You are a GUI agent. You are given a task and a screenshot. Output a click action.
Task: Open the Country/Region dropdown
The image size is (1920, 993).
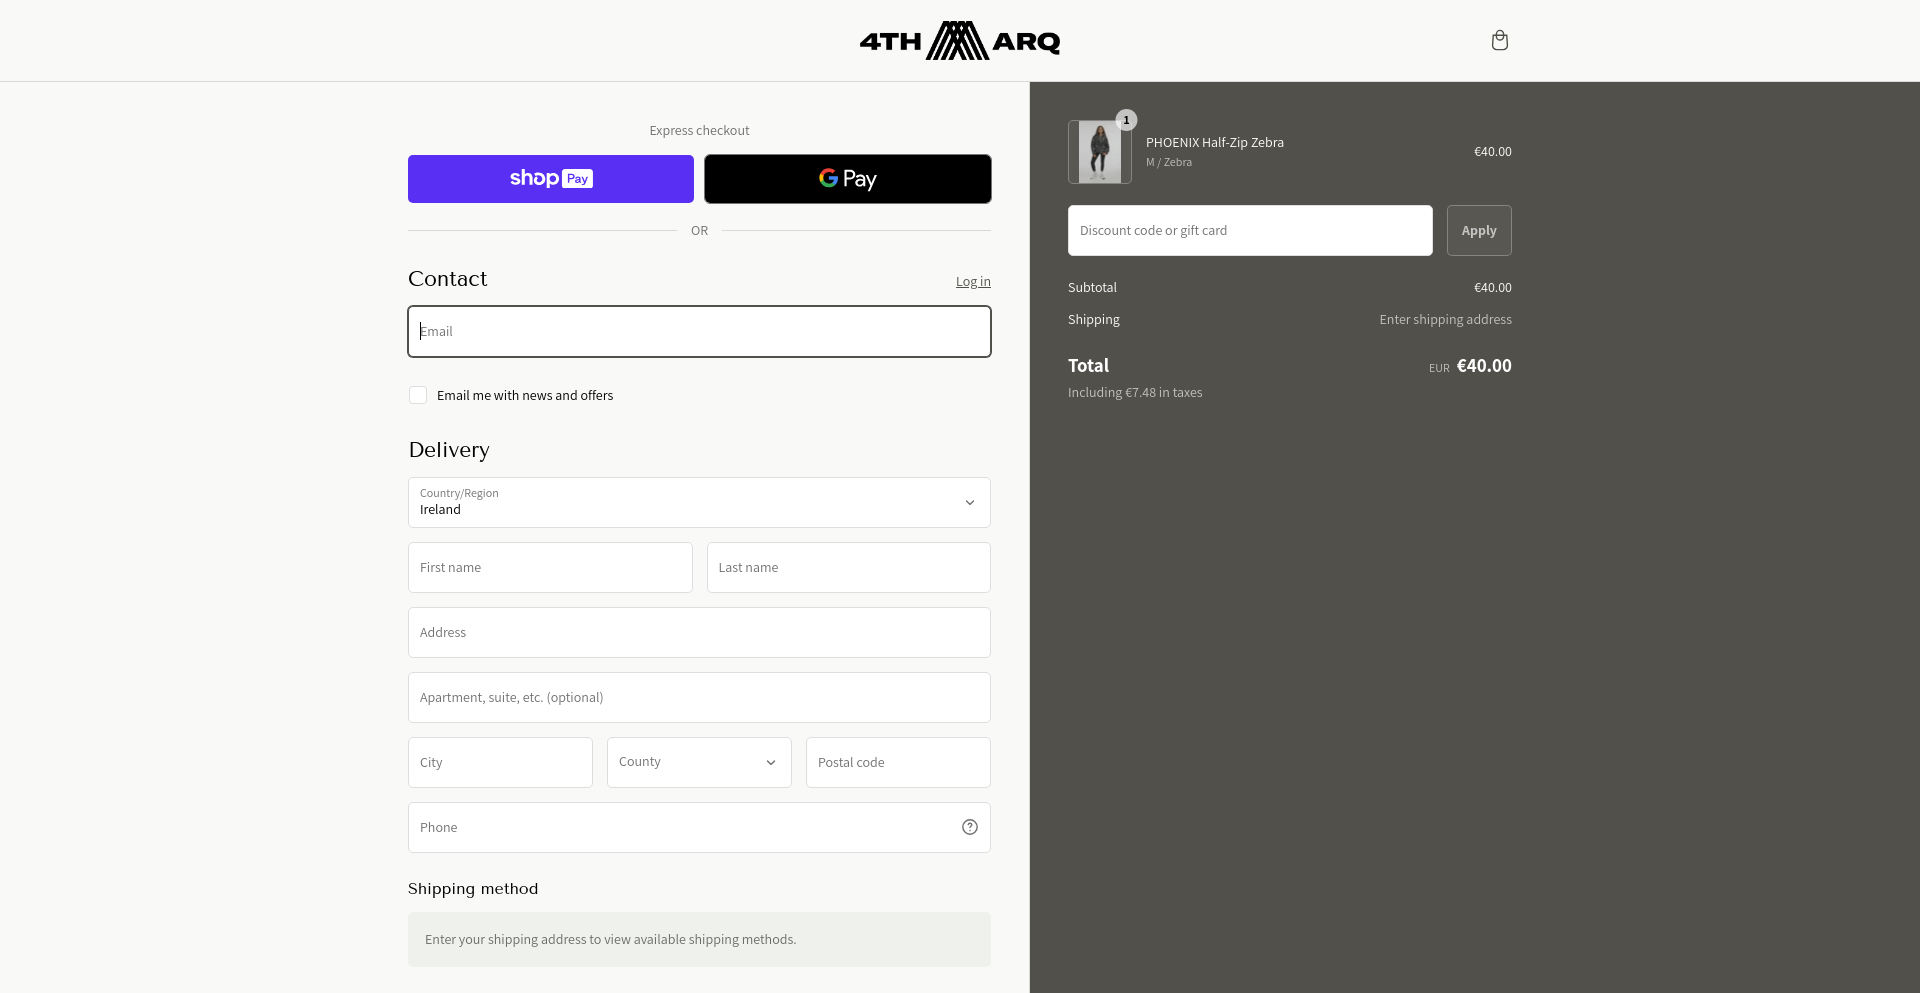(699, 502)
